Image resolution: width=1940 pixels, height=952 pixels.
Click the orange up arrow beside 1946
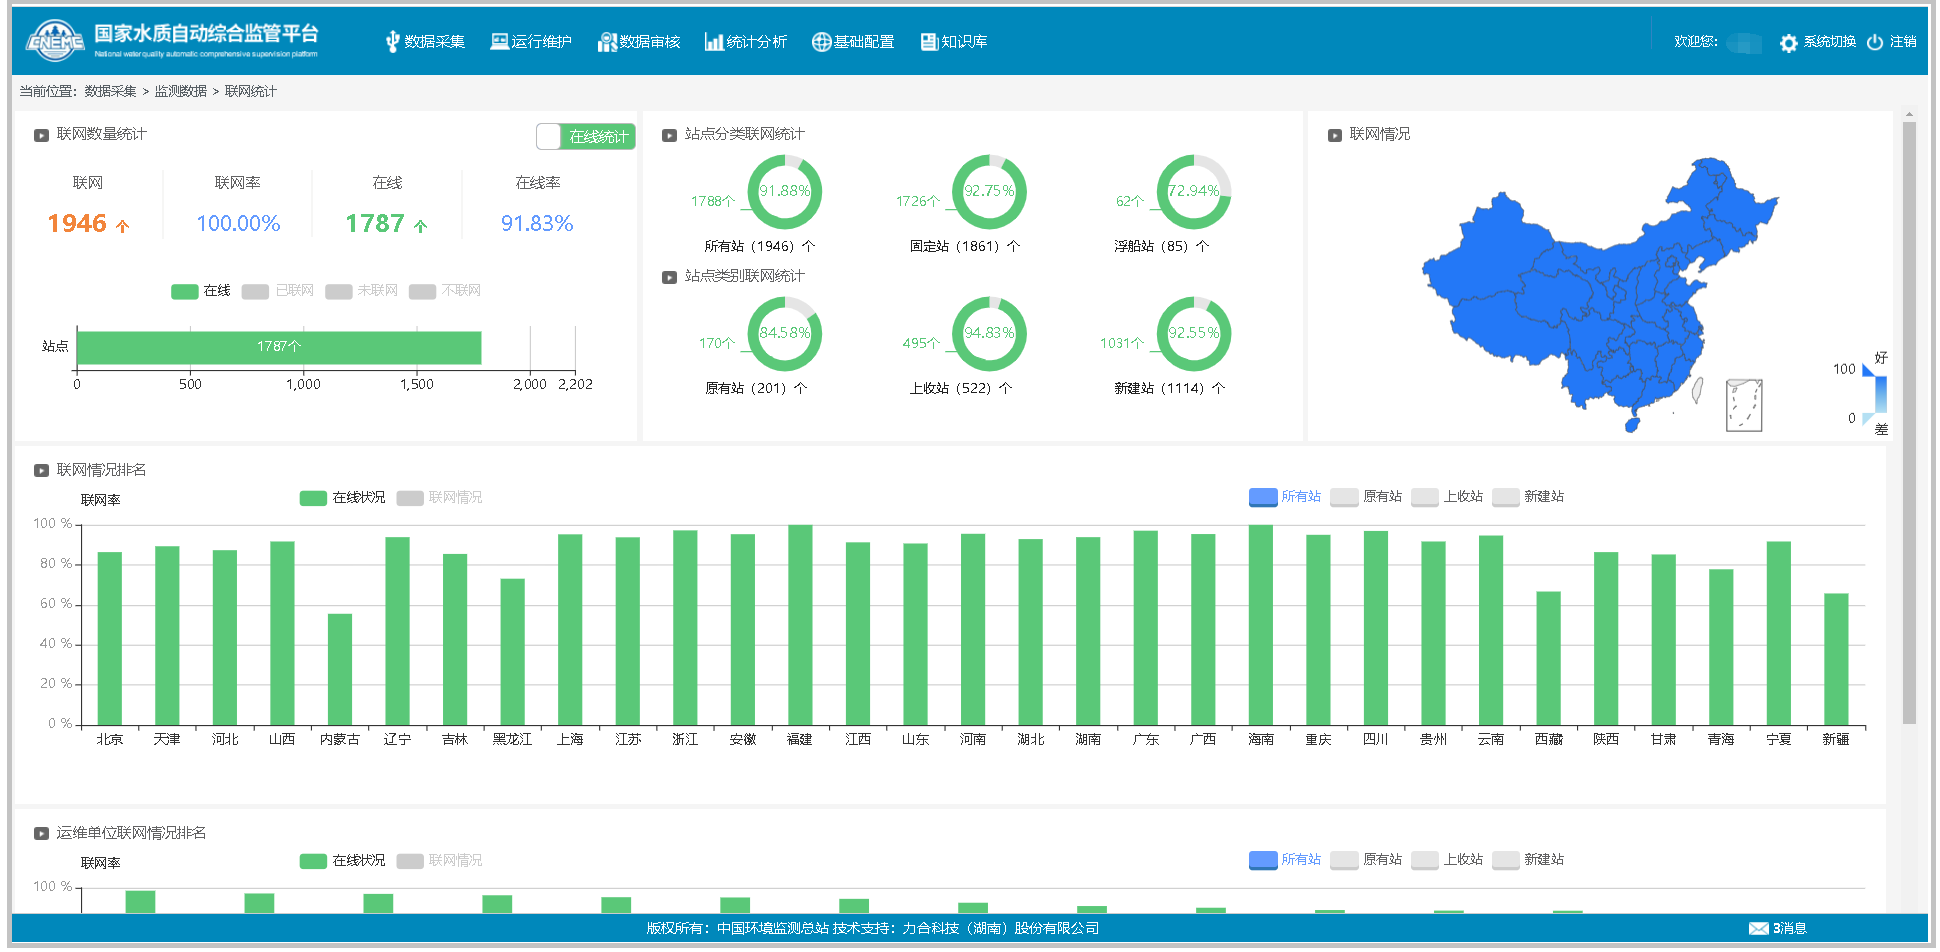tap(123, 226)
